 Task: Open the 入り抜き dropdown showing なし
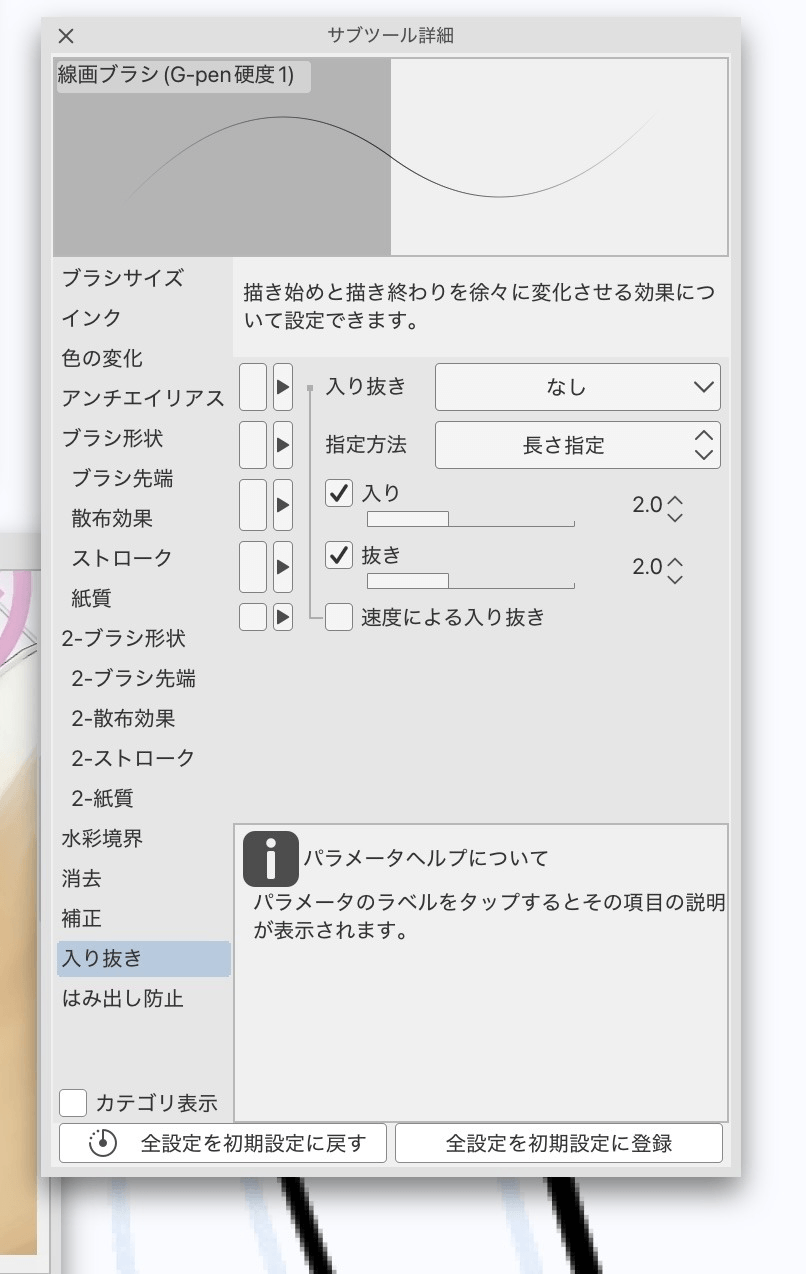[x=578, y=387]
